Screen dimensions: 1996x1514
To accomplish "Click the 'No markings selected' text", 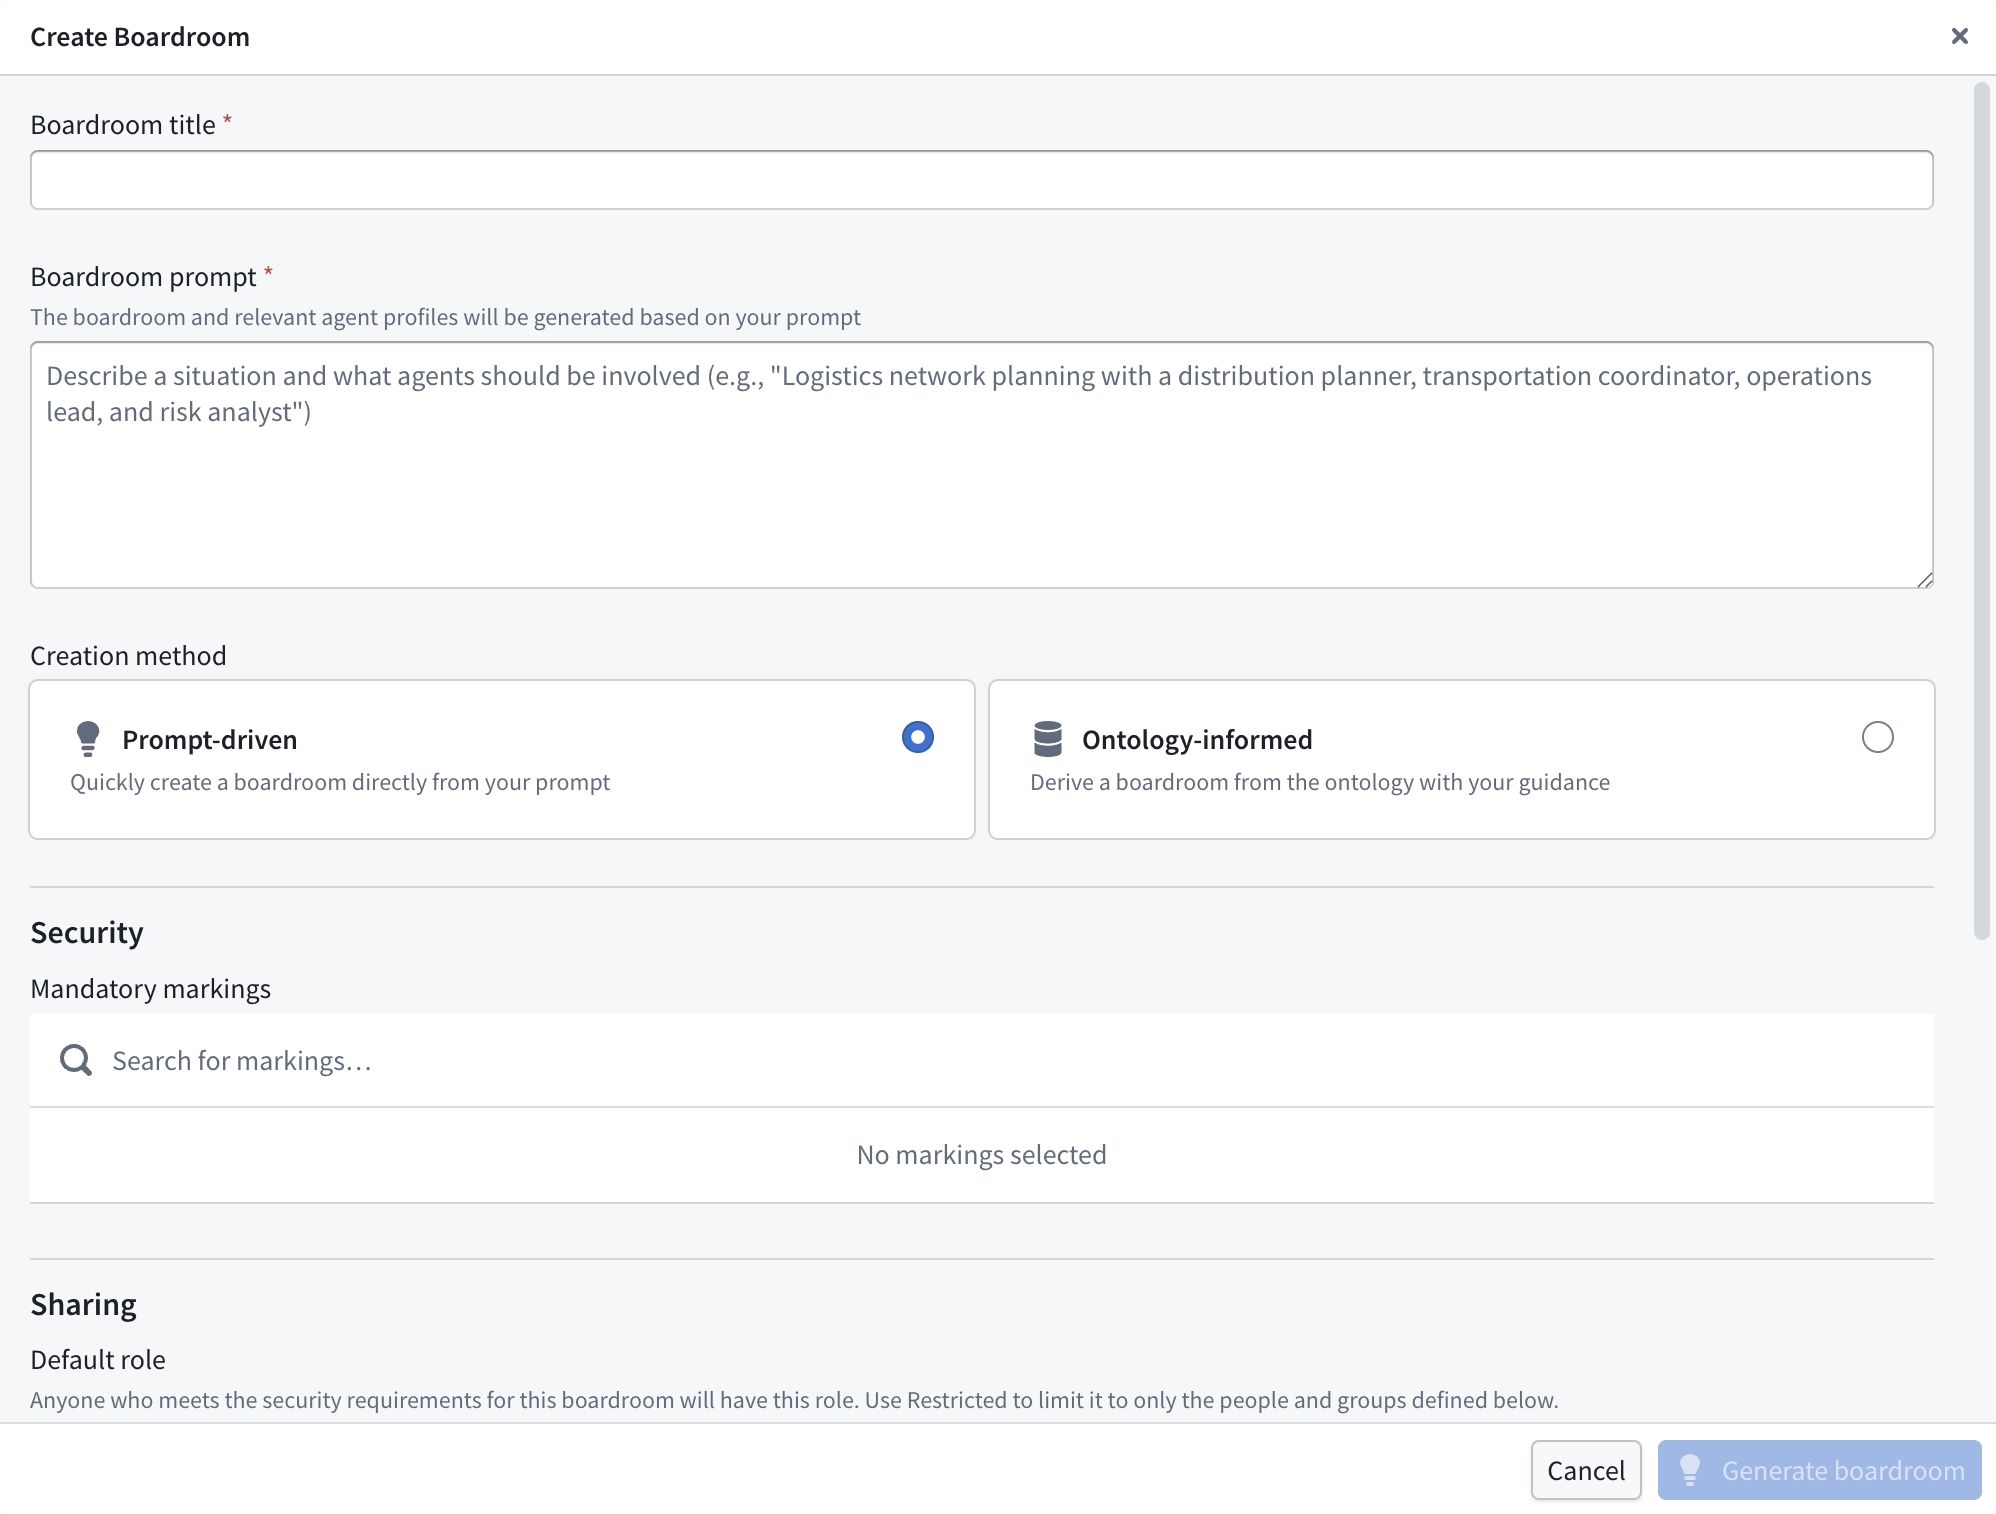I will [981, 1155].
